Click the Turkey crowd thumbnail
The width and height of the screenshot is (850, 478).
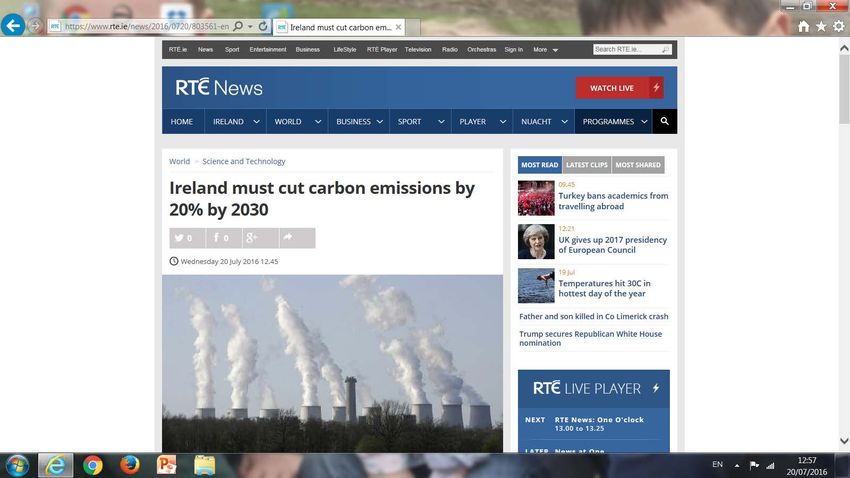(536, 198)
